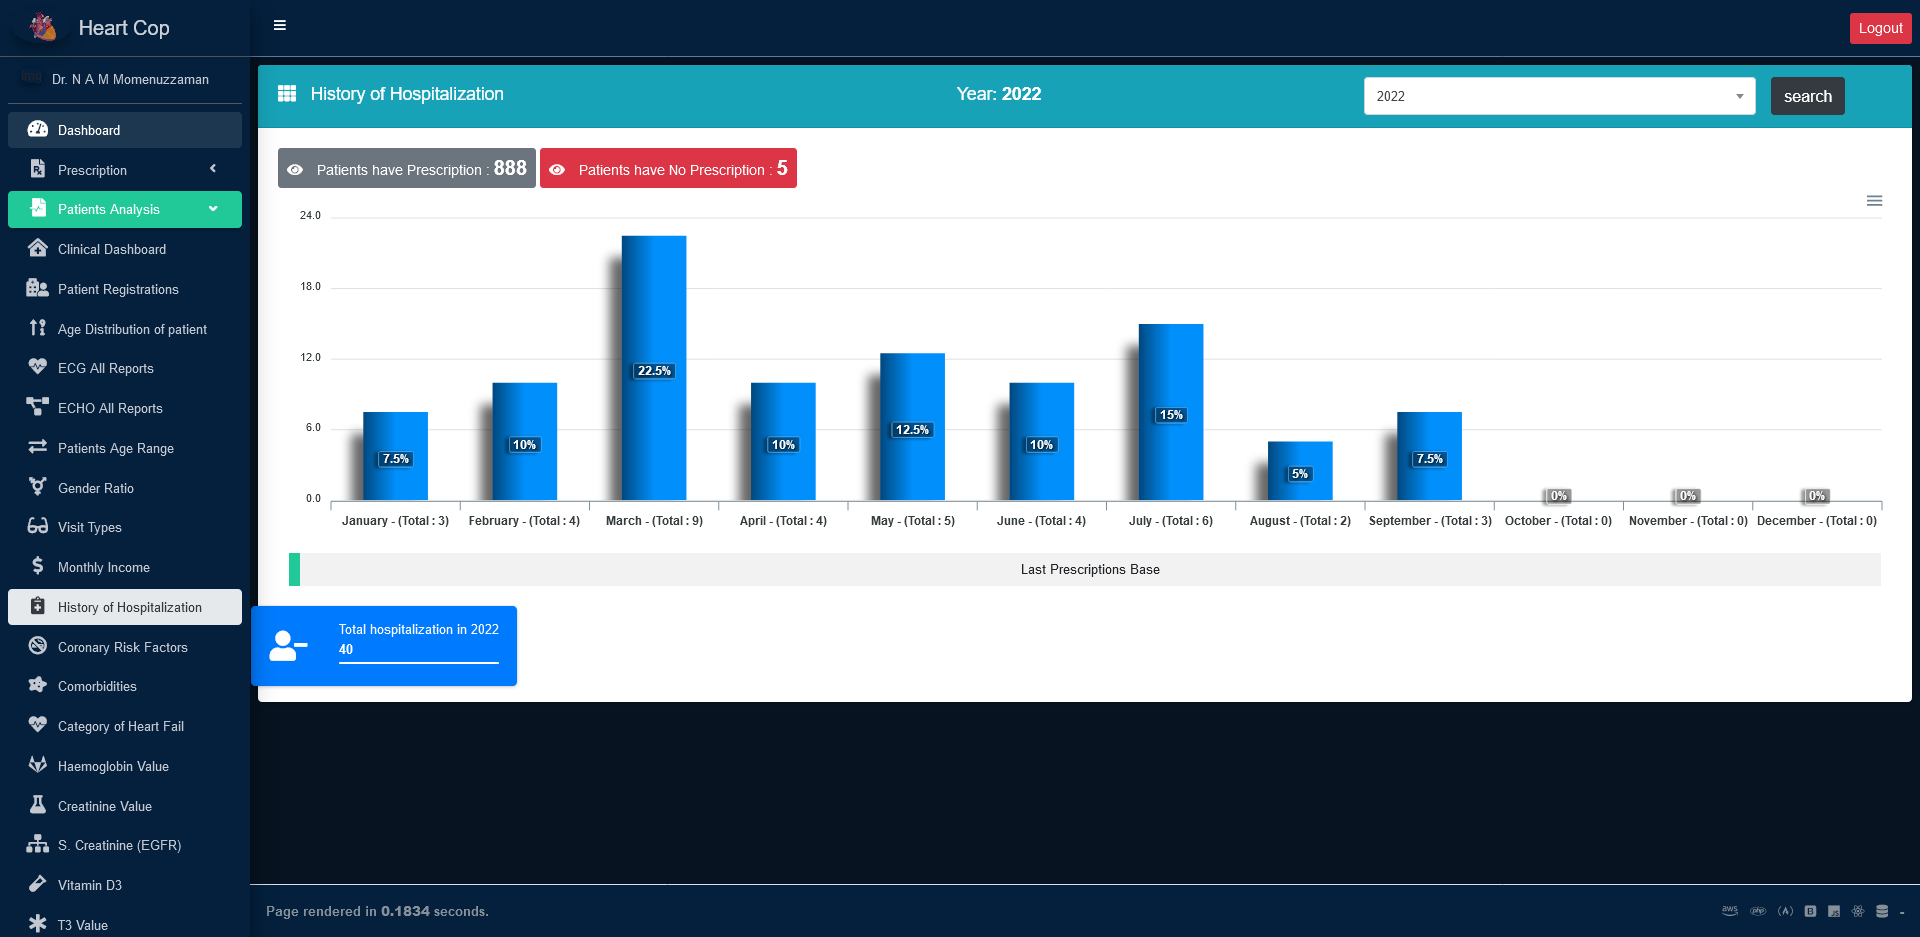Image resolution: width=1920 pixels, height=937 pixels.
Task: Click the Clinical Dashboard house icon
Action: (38, 248)
